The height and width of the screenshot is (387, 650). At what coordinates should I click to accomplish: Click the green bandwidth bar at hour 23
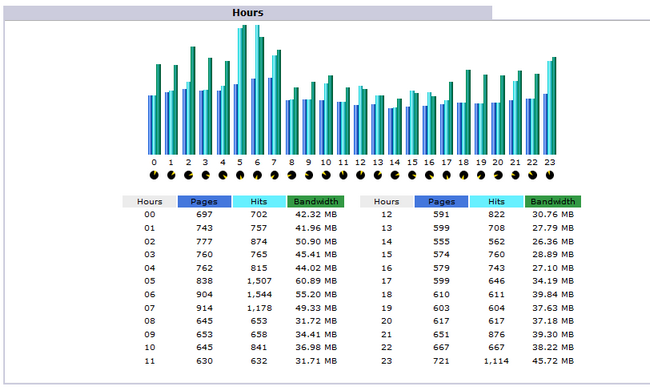point(554,106)
